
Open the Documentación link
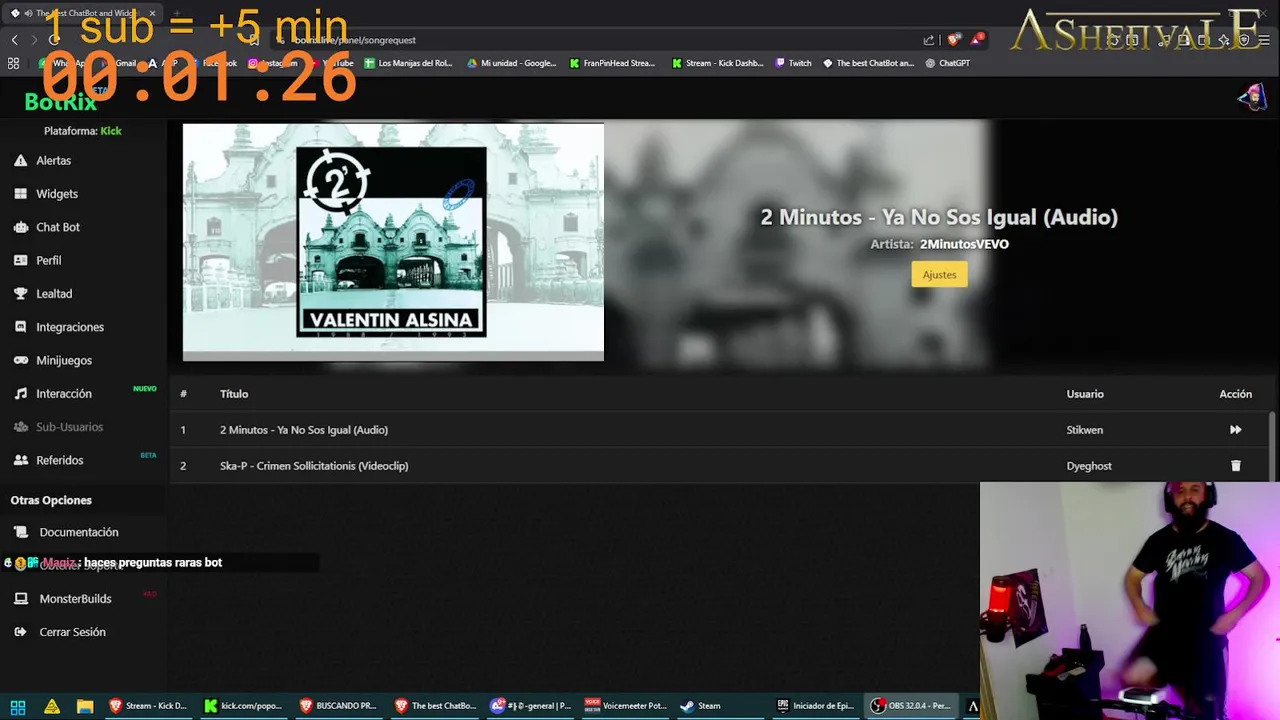[79, 532]
